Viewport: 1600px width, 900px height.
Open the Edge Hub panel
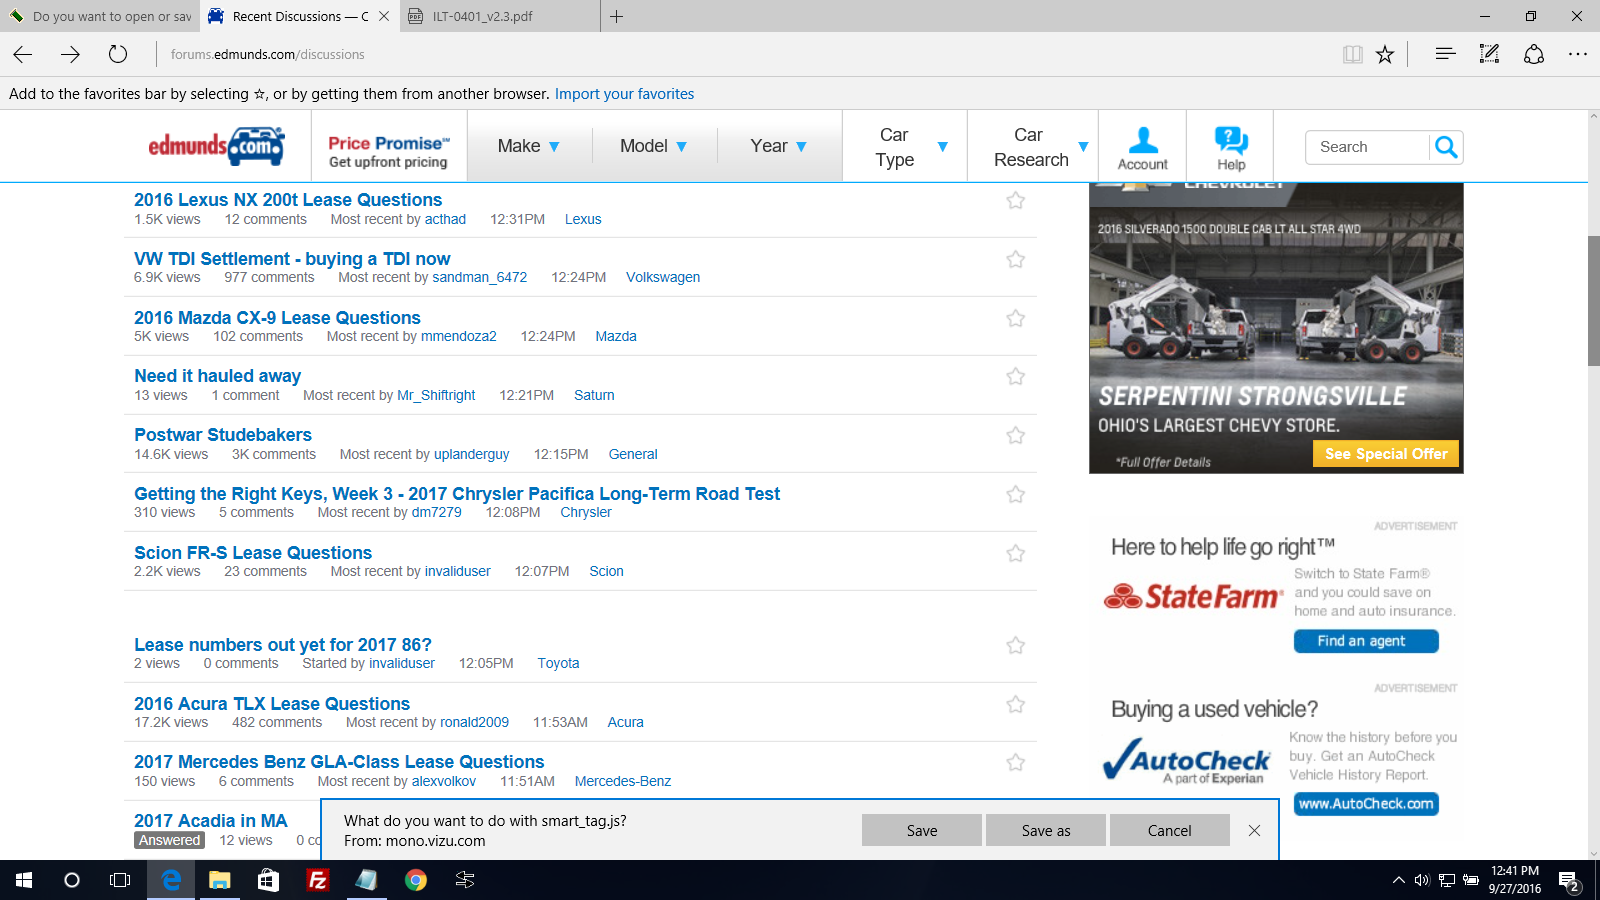point(1445,54)
